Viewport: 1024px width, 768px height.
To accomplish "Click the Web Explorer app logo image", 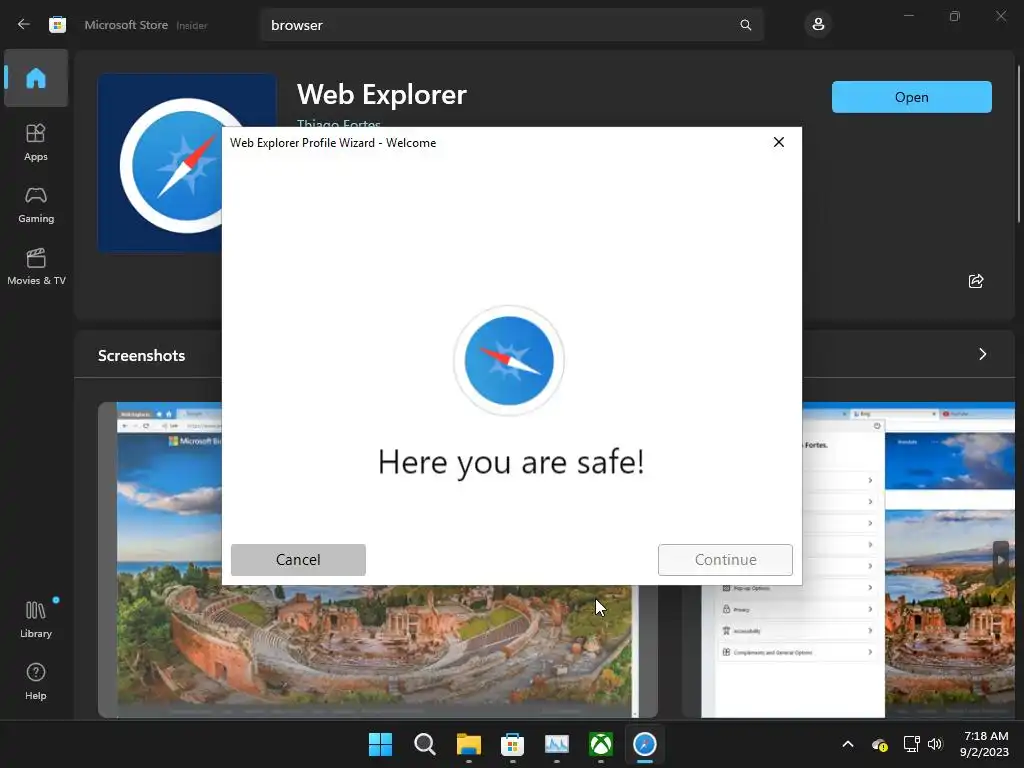I will click(x=187, y=163).
